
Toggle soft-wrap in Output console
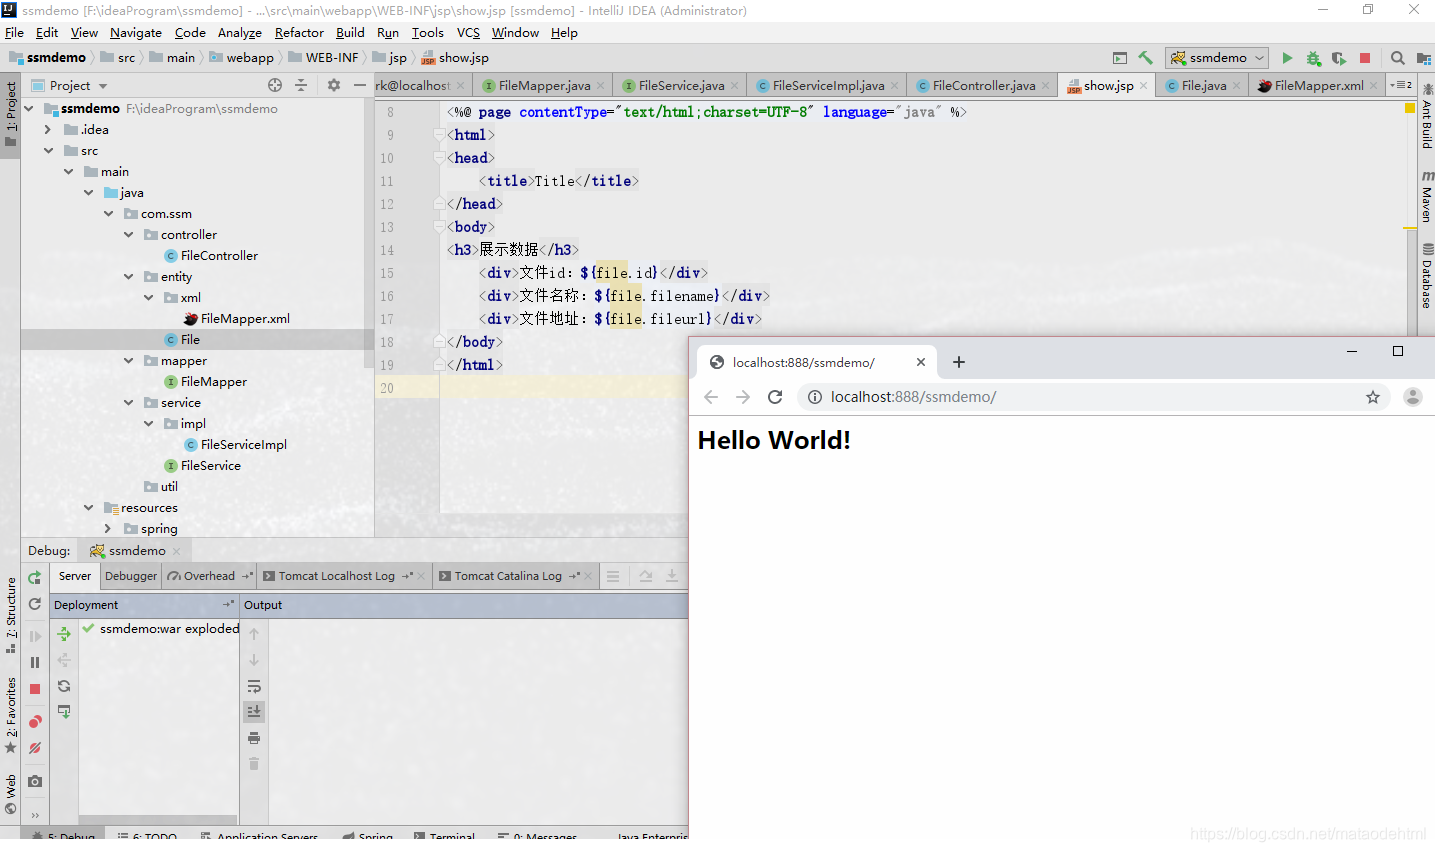click(254, 686)
